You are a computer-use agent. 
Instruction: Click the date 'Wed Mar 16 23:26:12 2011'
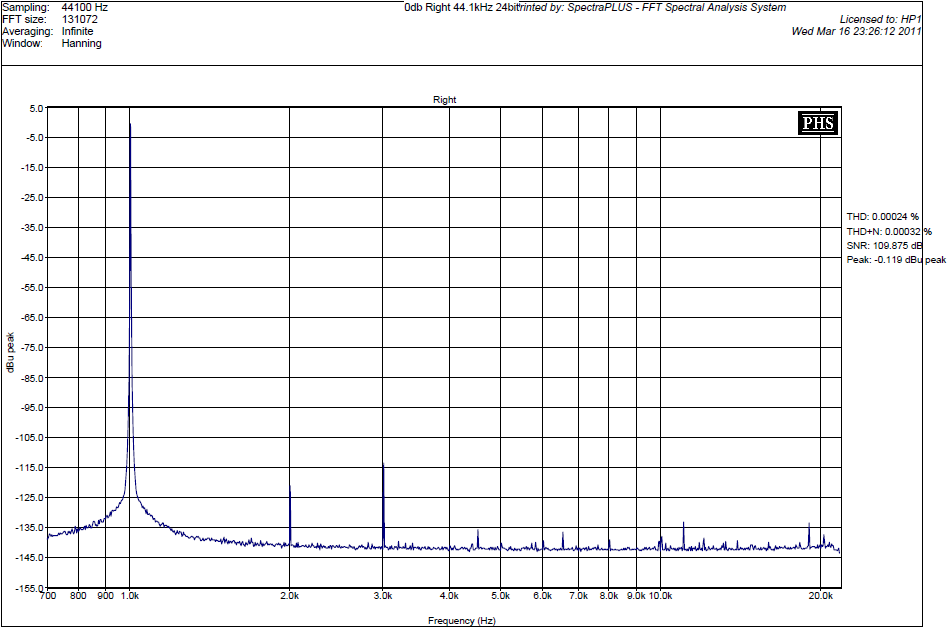pyautogui.click(x=857, y=31)
